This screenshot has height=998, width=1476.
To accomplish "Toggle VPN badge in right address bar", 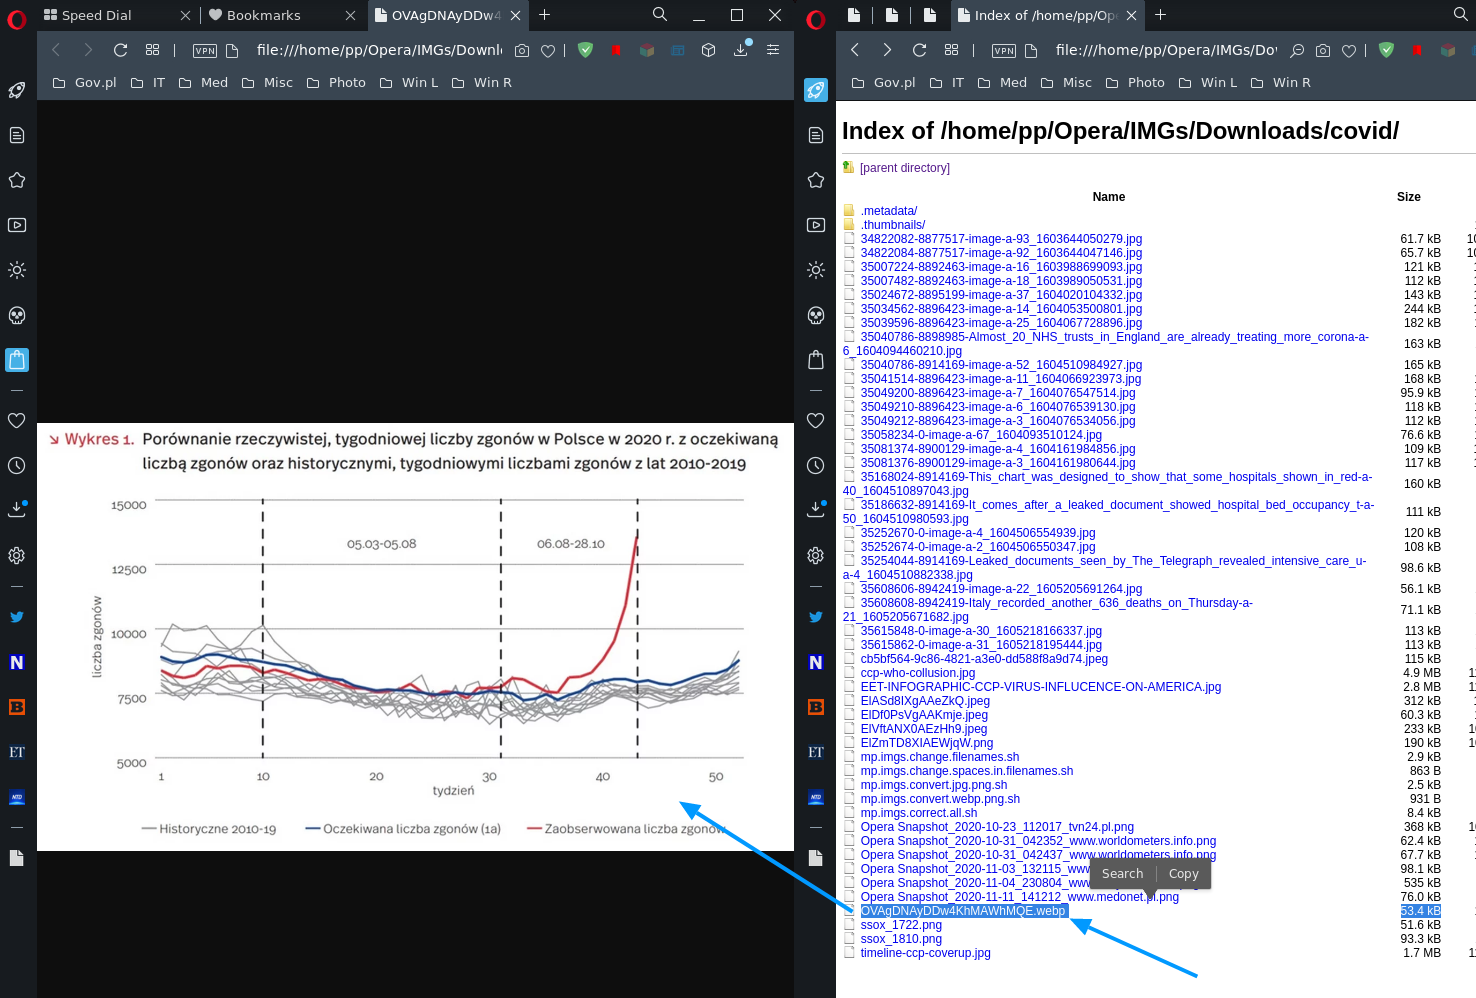I will coord(1004,51).
